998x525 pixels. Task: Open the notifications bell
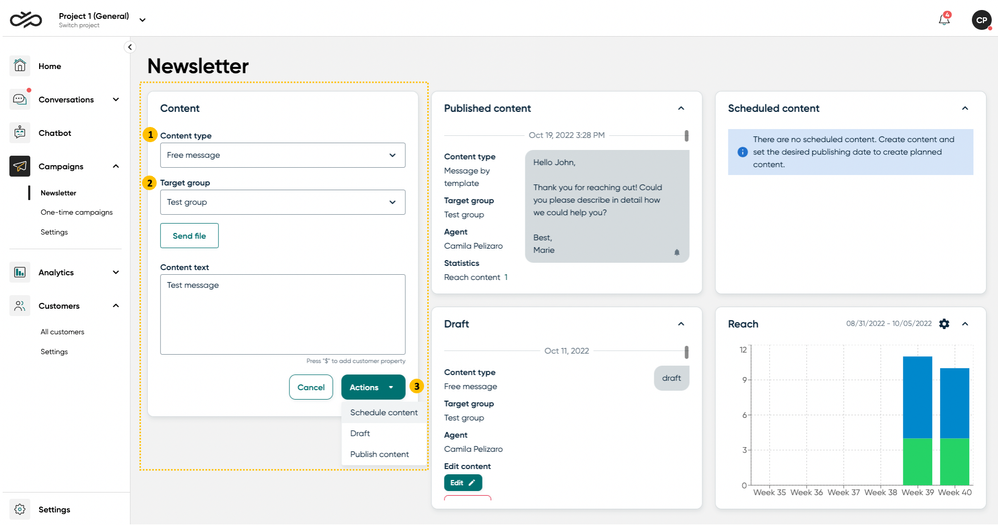point(944,19)
